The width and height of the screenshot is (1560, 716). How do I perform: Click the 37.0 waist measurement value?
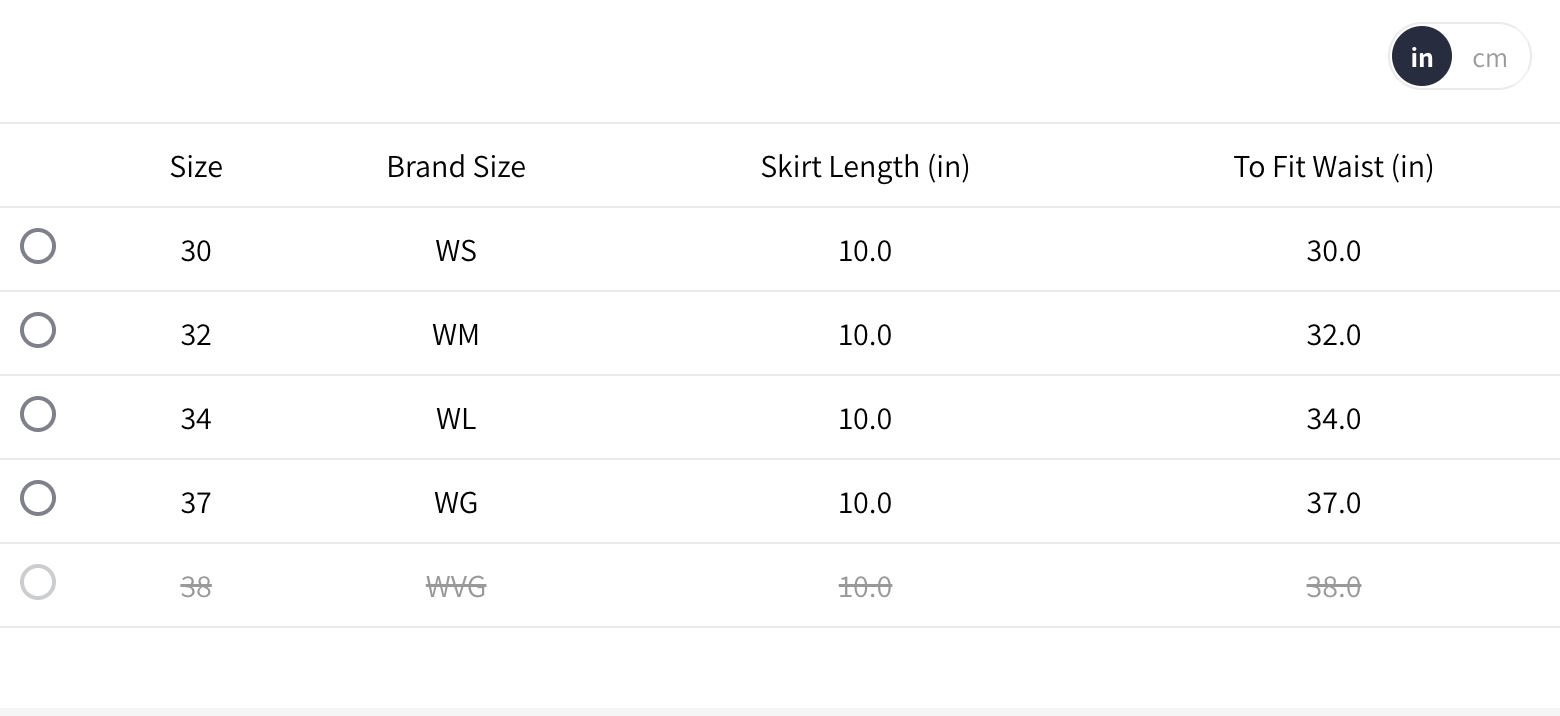(x=1333, y=502)
